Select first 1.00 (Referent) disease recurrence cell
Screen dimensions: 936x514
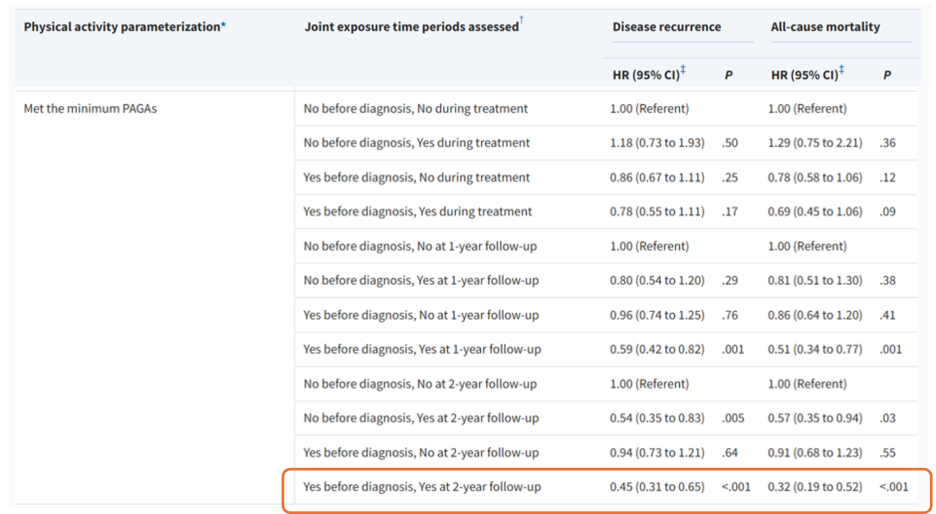(x=649, y=109)
